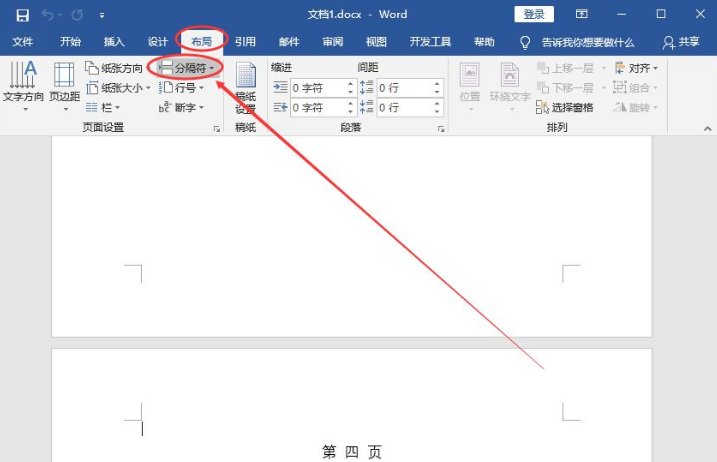717x462 pixels.
Task: Click the right indent value field
Action: point(318,108)
